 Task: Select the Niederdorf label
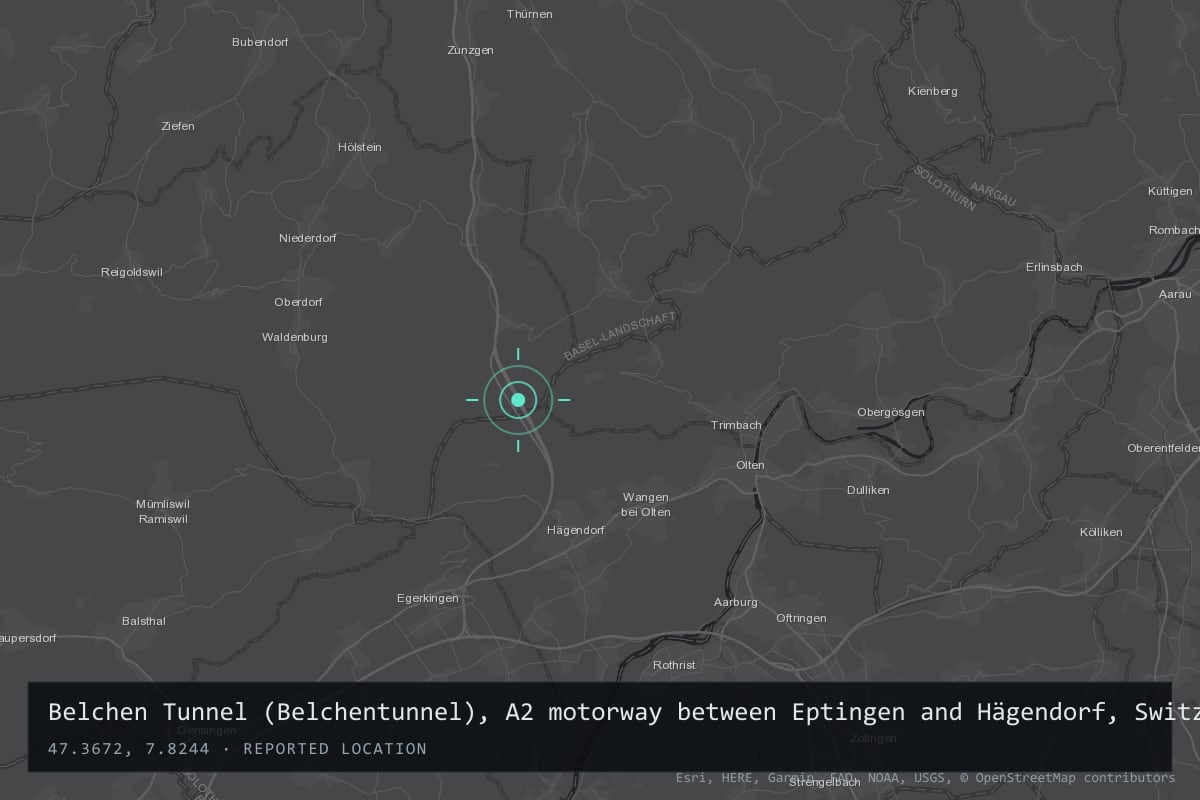(x=308, y=238)
